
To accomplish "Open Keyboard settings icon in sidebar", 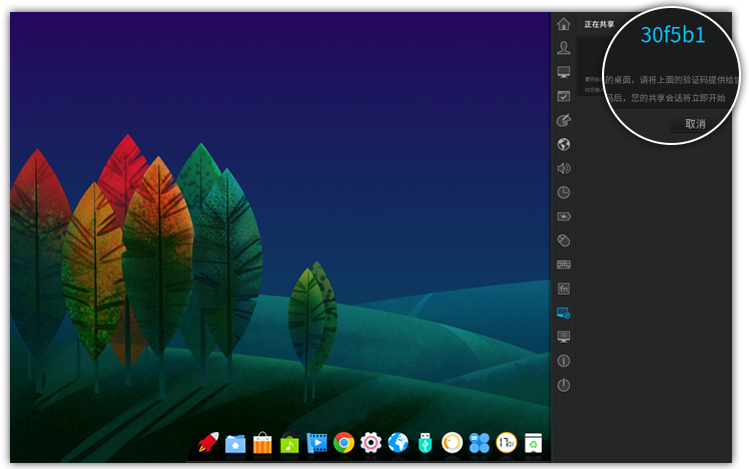I will (564, 265).
